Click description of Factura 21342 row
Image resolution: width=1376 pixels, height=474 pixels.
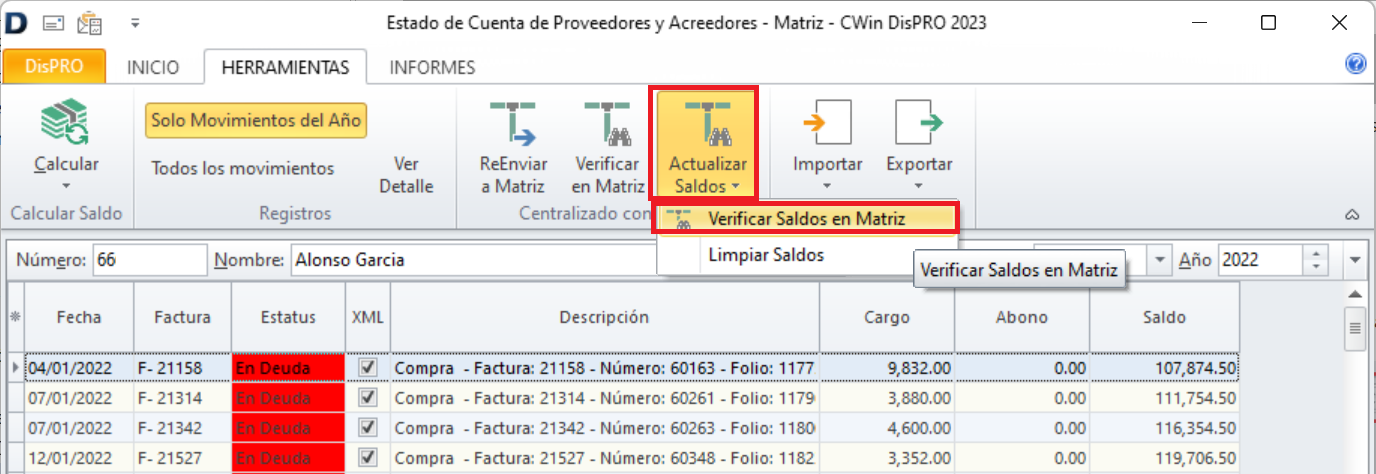tap(604, 428)
